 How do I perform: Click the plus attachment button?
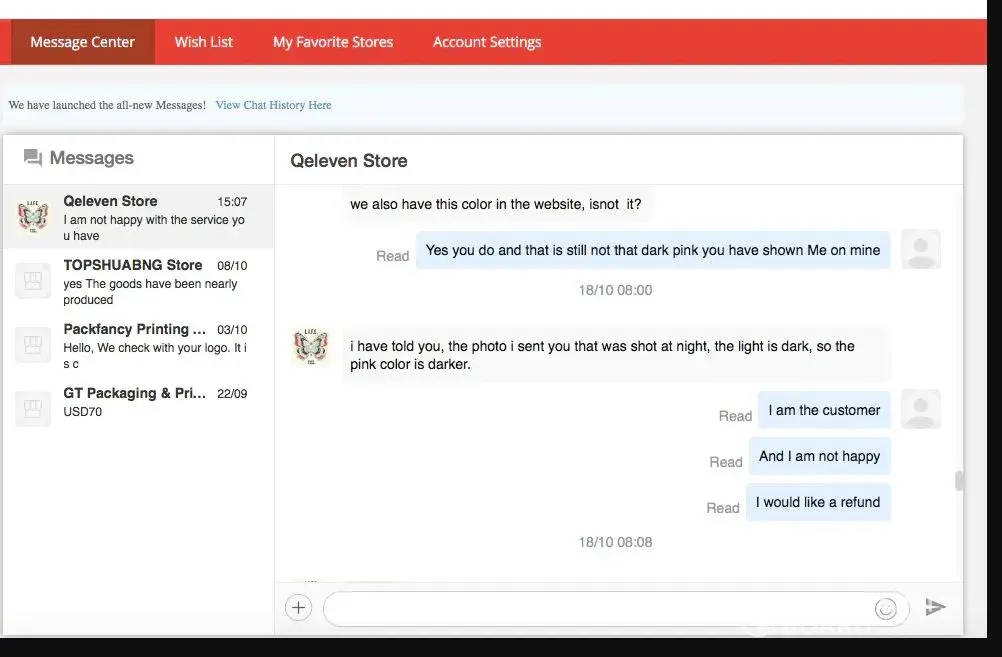pos(298,607)
